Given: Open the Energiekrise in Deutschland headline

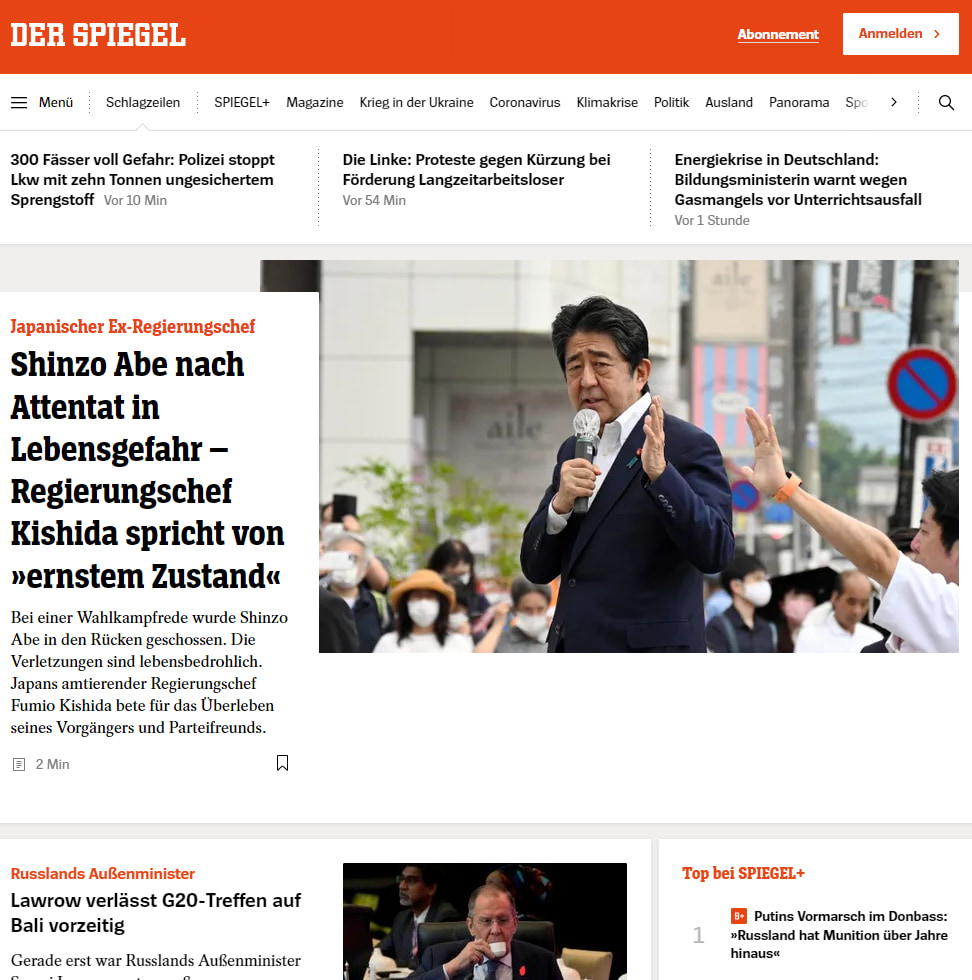Looking at the screenshot, I should 798,179.
